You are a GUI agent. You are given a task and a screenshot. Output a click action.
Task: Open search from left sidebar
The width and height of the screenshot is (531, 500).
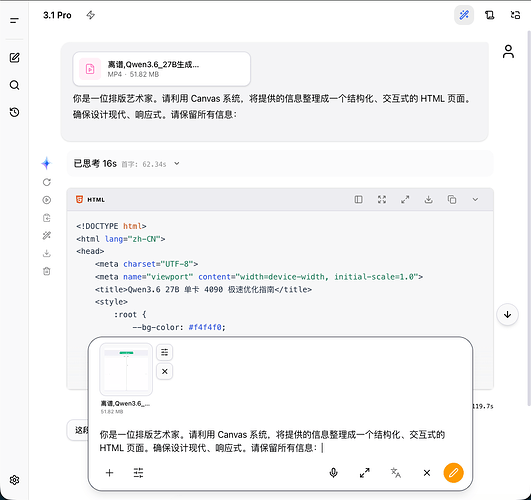coord(14,85)
